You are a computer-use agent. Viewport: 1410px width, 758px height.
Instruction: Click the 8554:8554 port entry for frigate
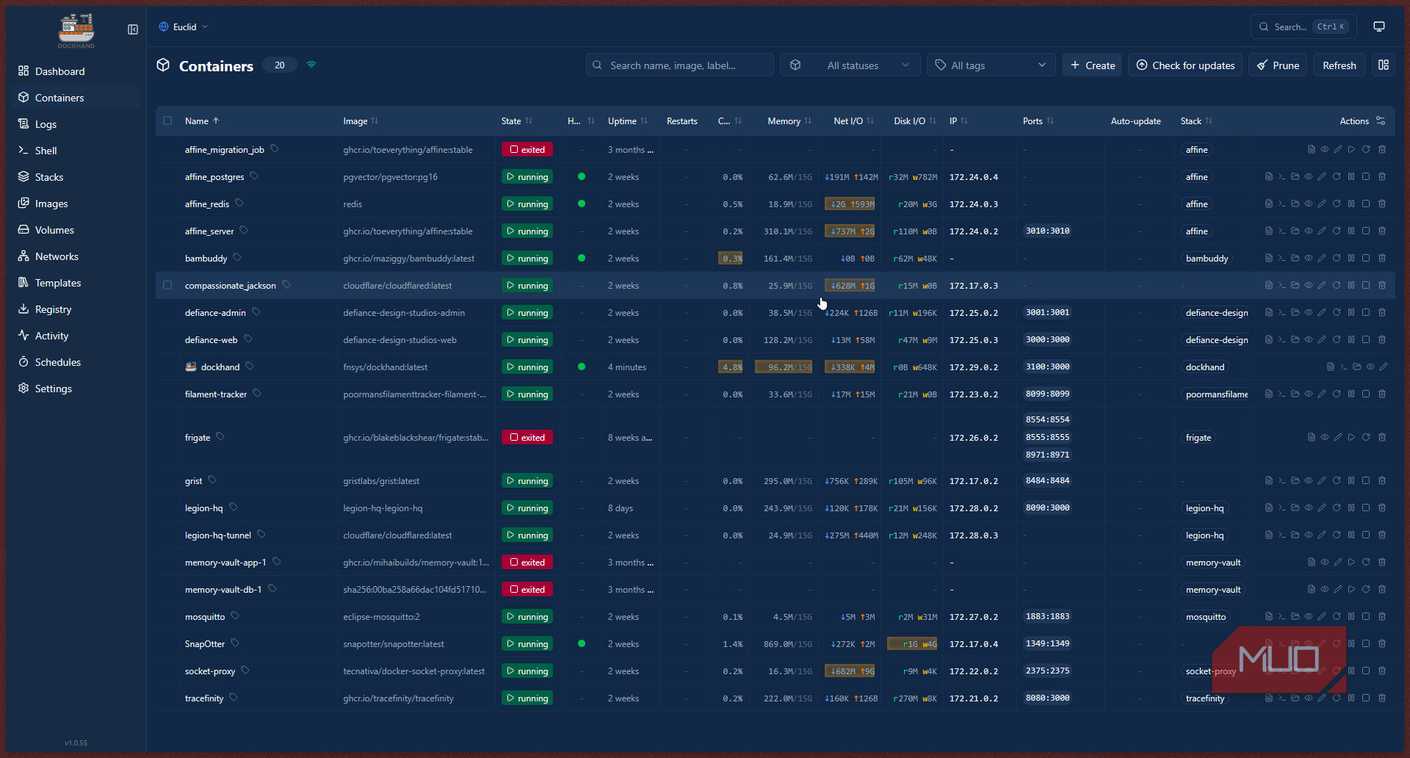[1048, 419]
